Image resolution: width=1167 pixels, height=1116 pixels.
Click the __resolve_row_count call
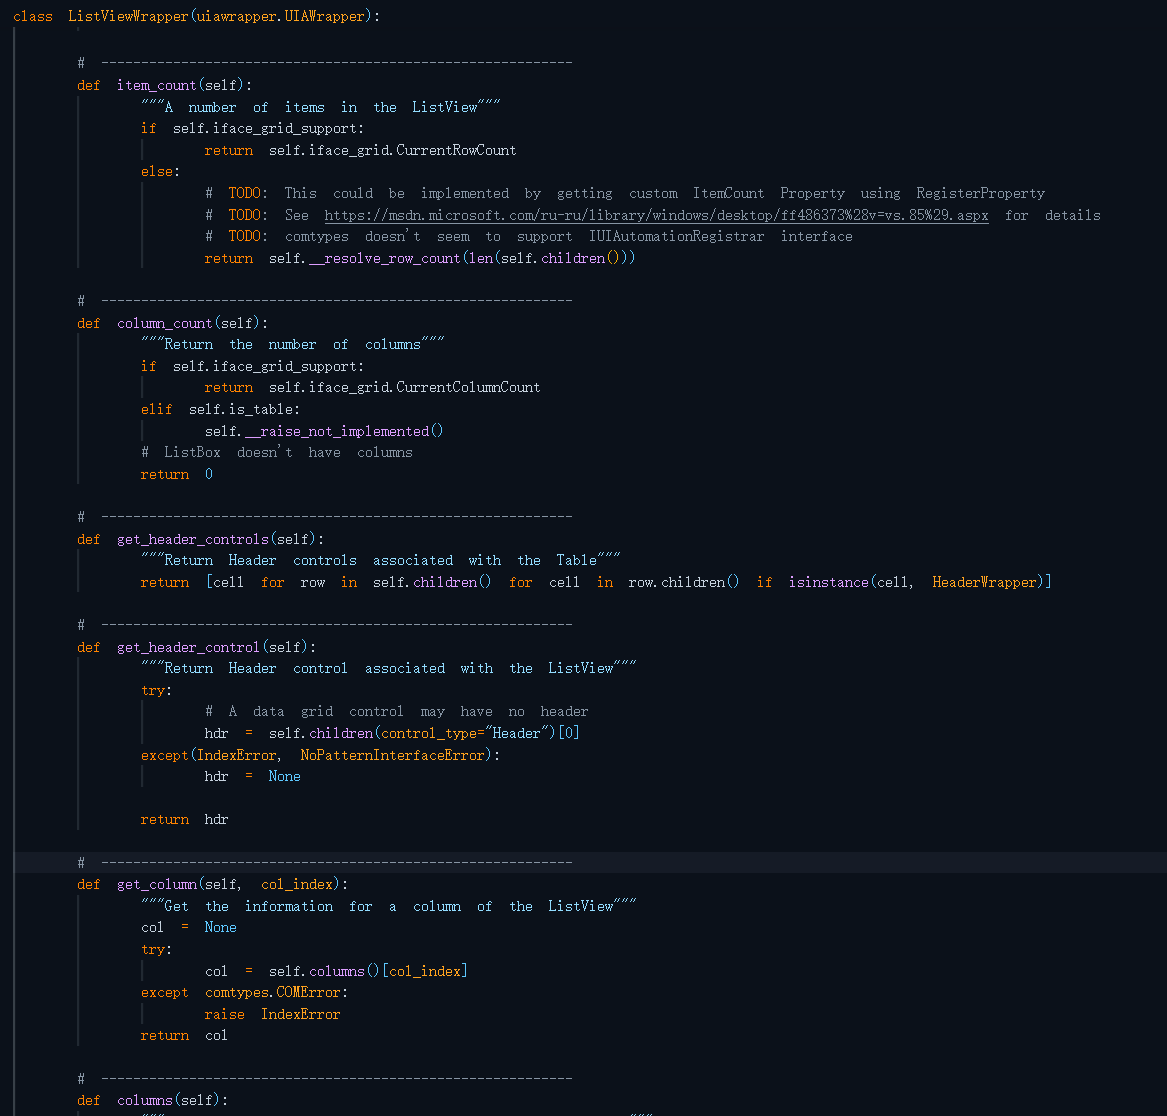[385, 258]
